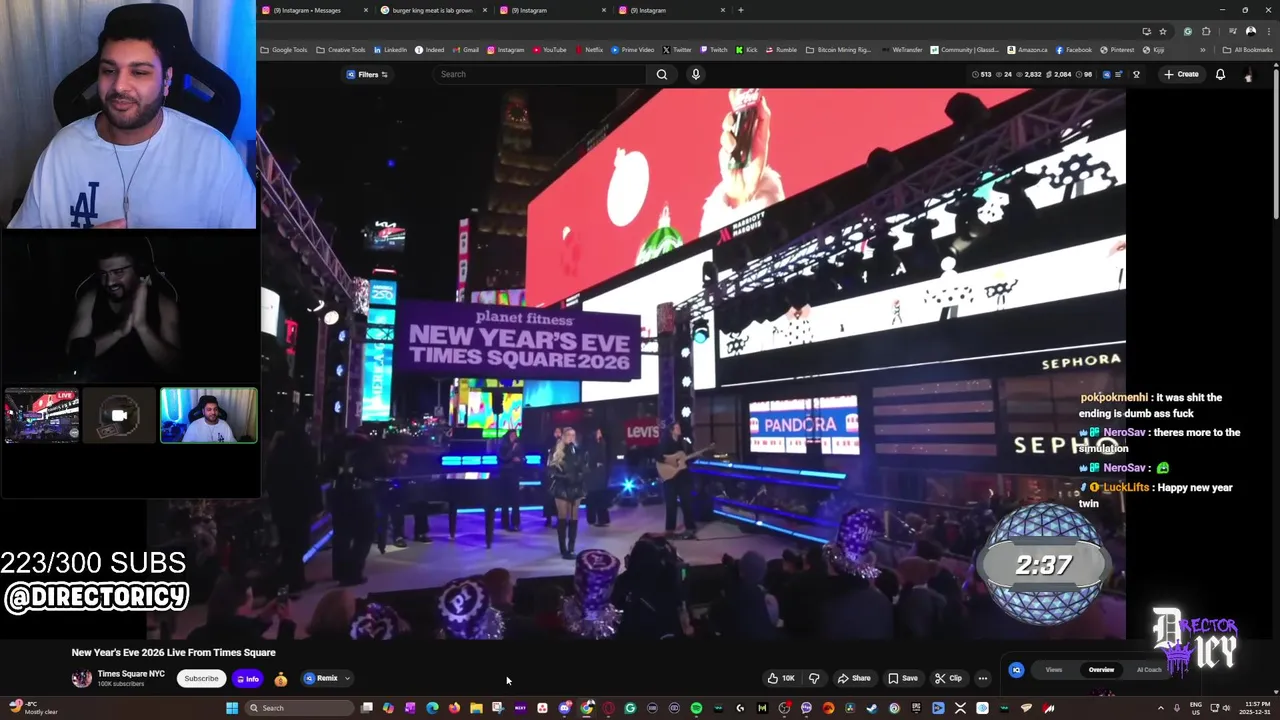The image size is (1280, 720).
Task: Open the Amazon.ca bookmark
Action: point(1028,50)
